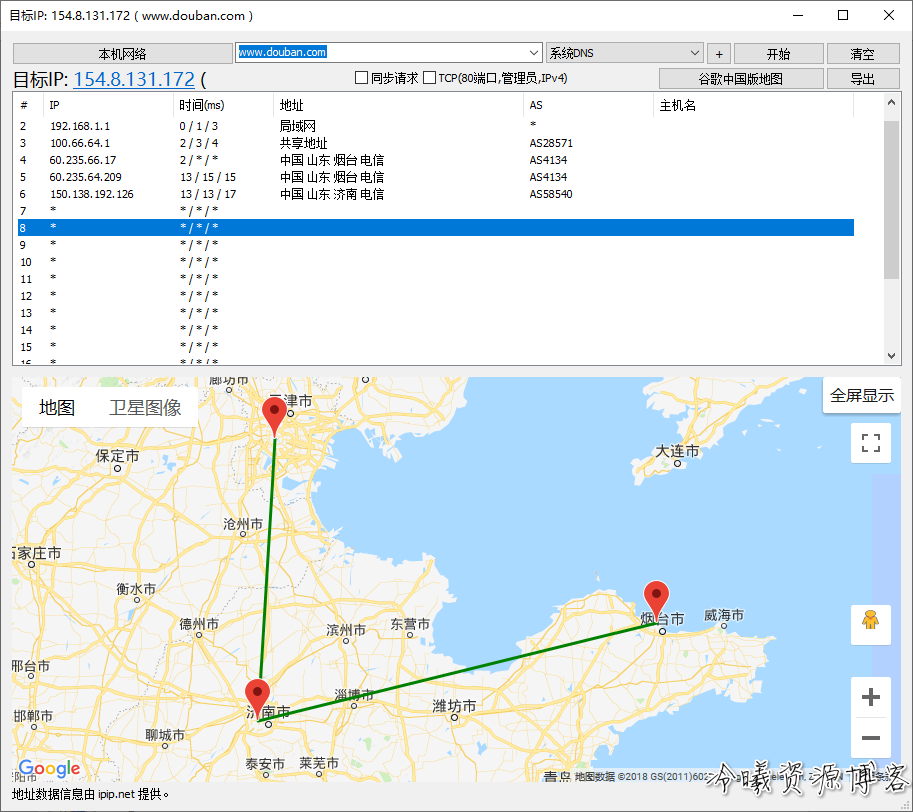Sort by the # column header

[29, 105]
